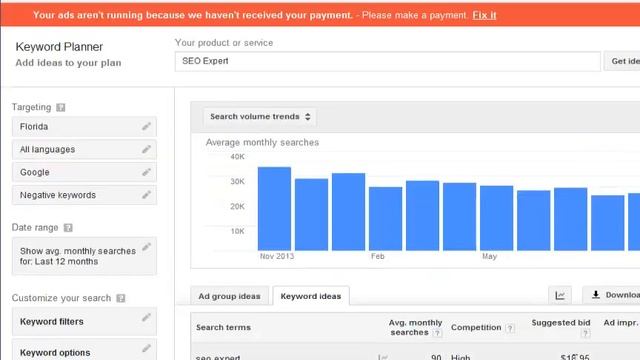Select the Keyword ideas tab

coord(311,296)
